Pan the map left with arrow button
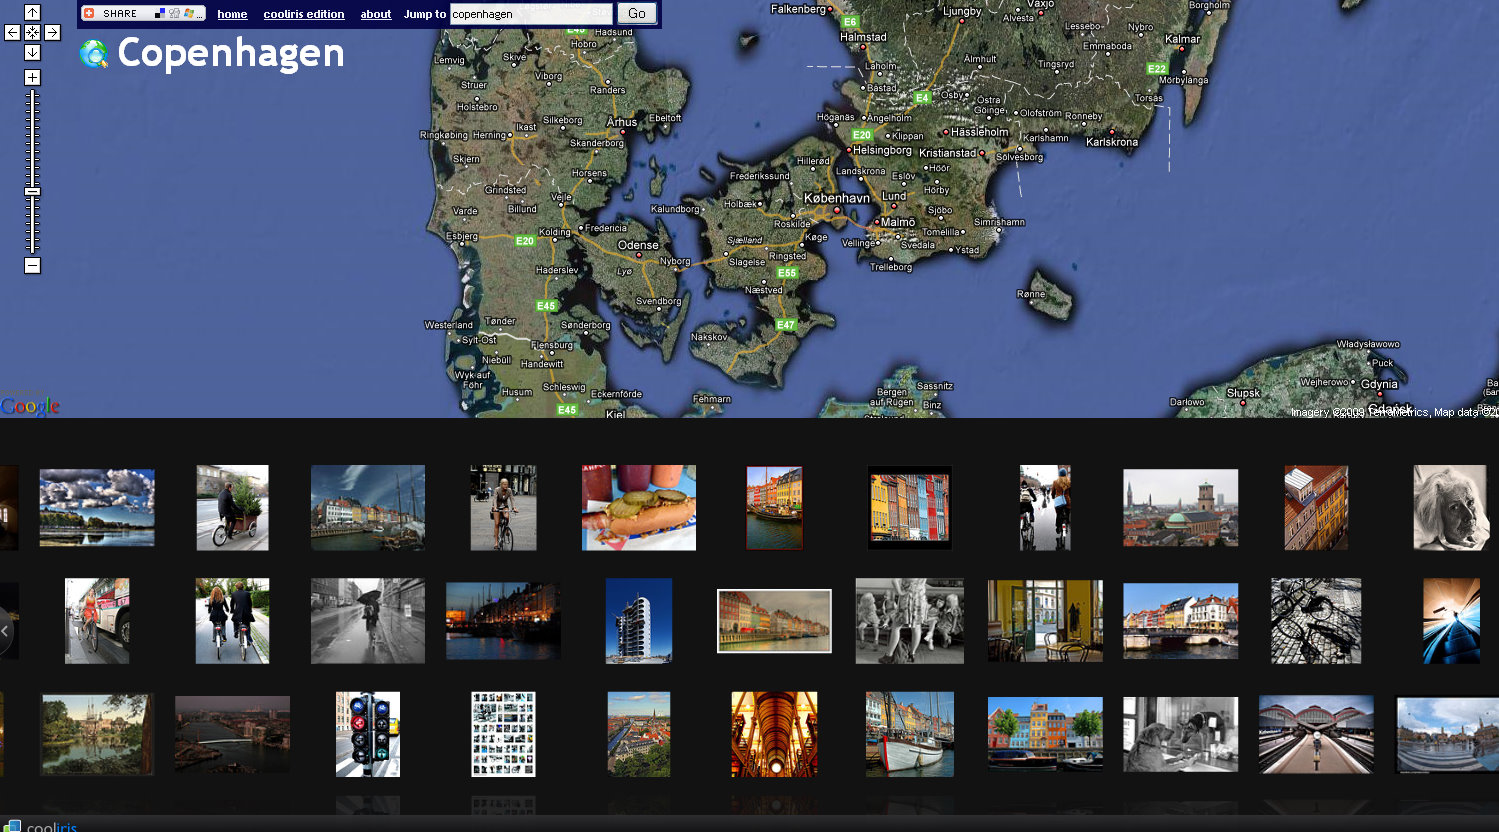 point(12,33)
